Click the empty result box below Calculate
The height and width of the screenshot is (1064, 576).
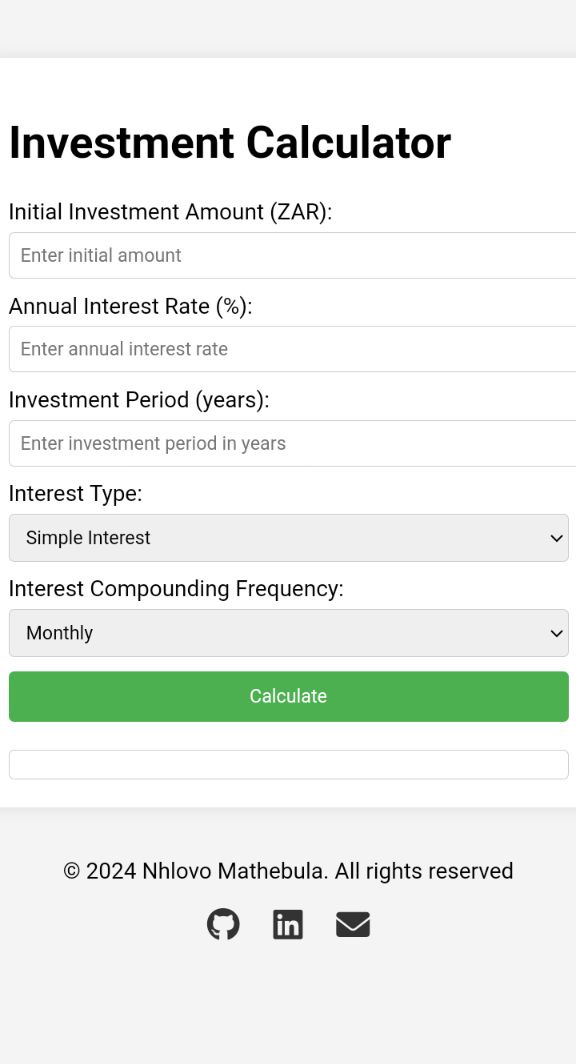click(x=288, y=764)
